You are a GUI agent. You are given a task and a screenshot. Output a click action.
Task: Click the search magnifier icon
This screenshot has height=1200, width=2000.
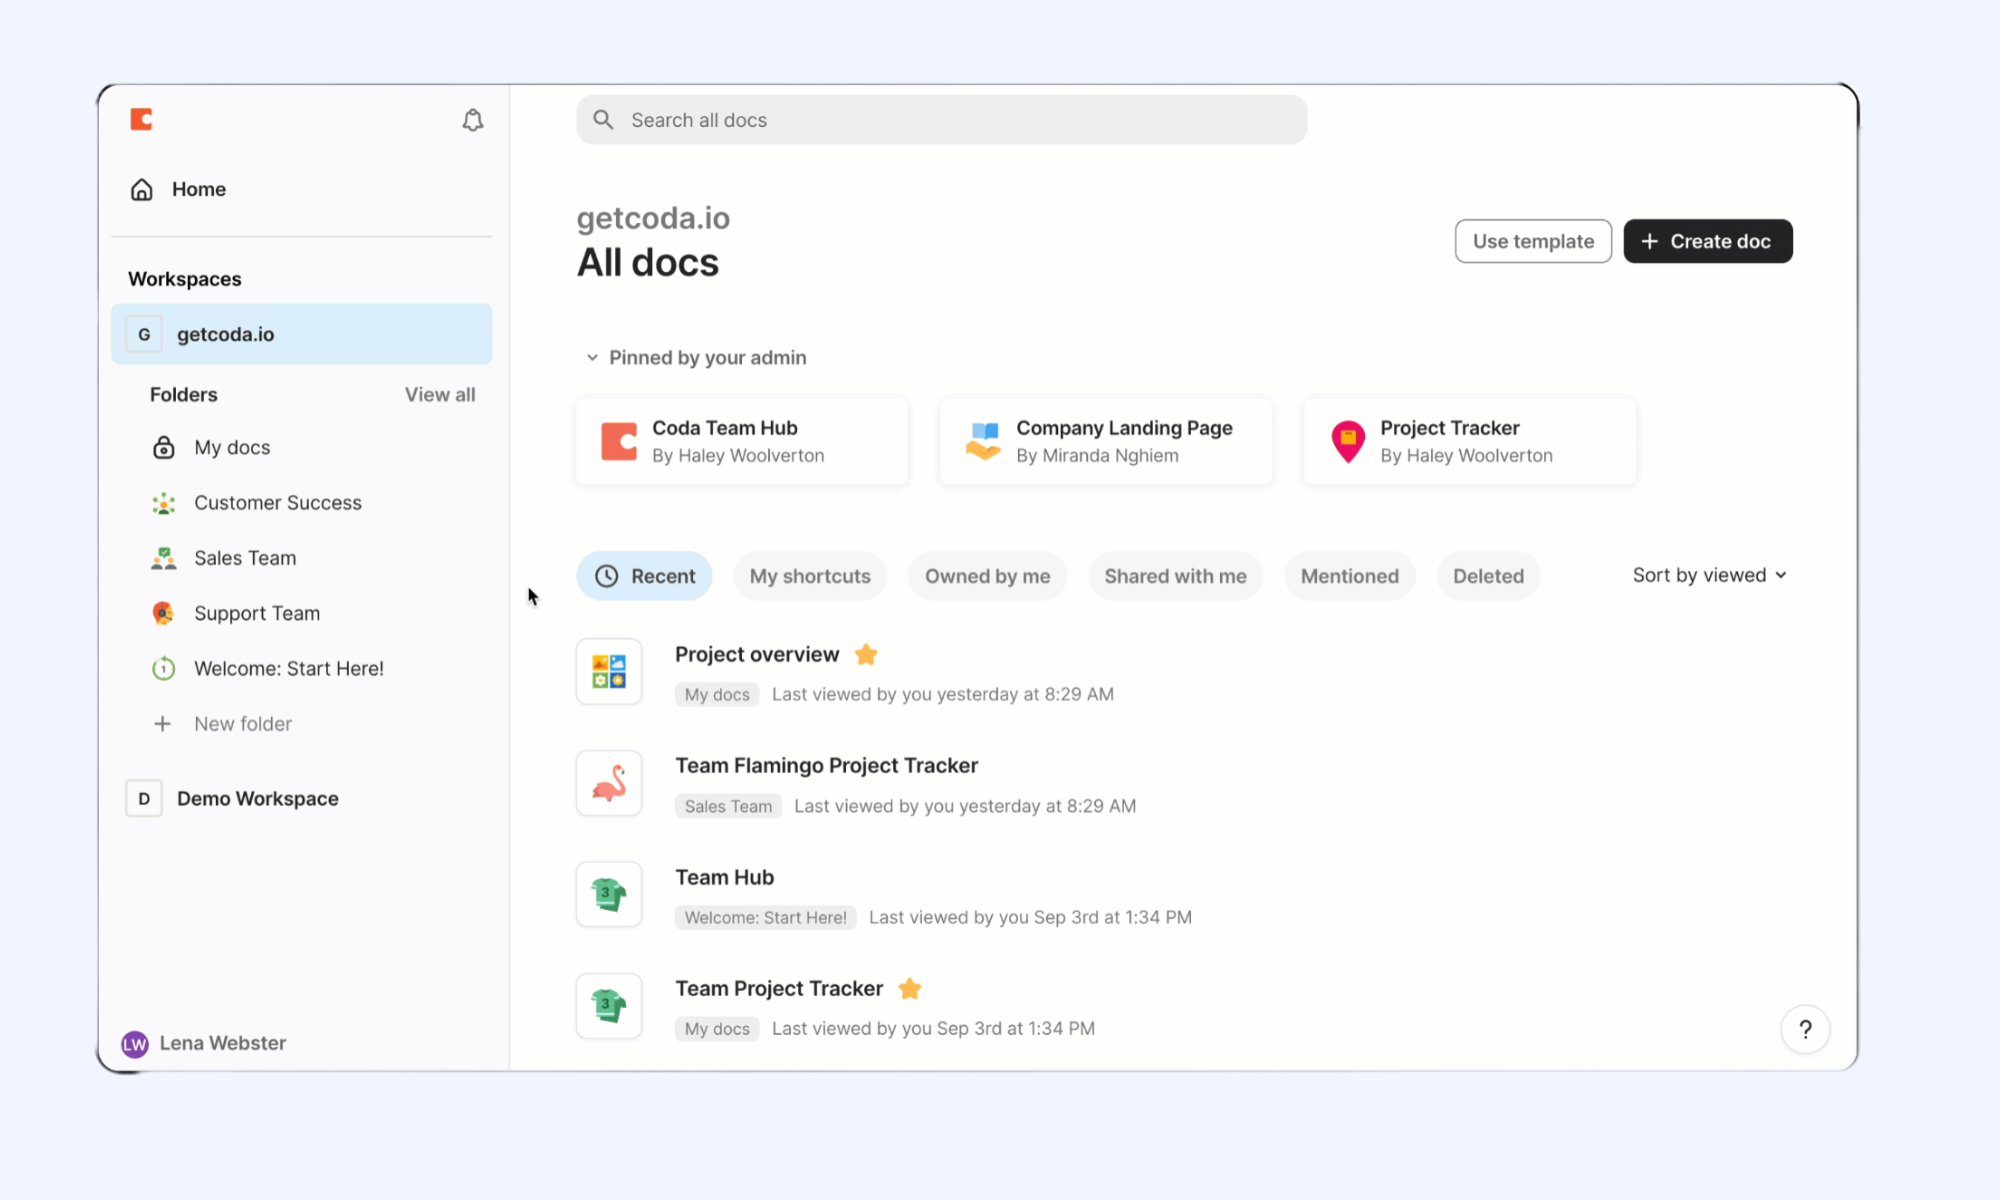(603, 120)
